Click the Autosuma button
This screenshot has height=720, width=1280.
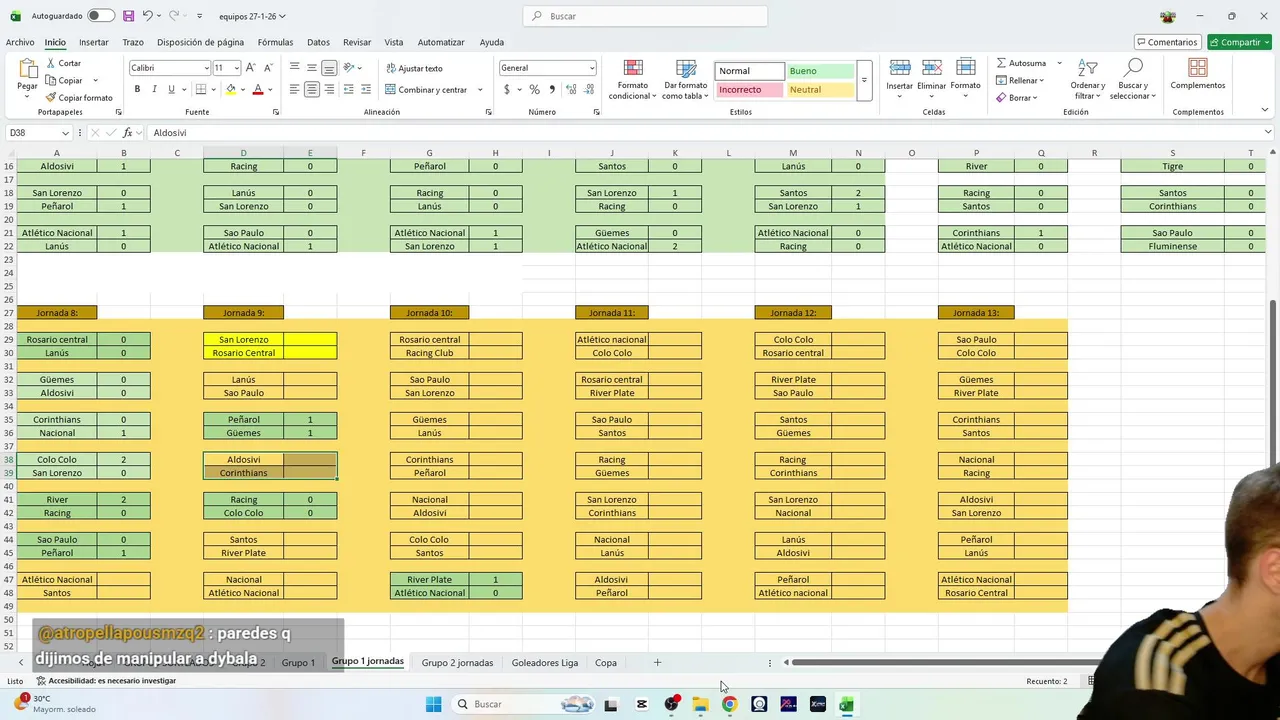tap(1021, 63)
